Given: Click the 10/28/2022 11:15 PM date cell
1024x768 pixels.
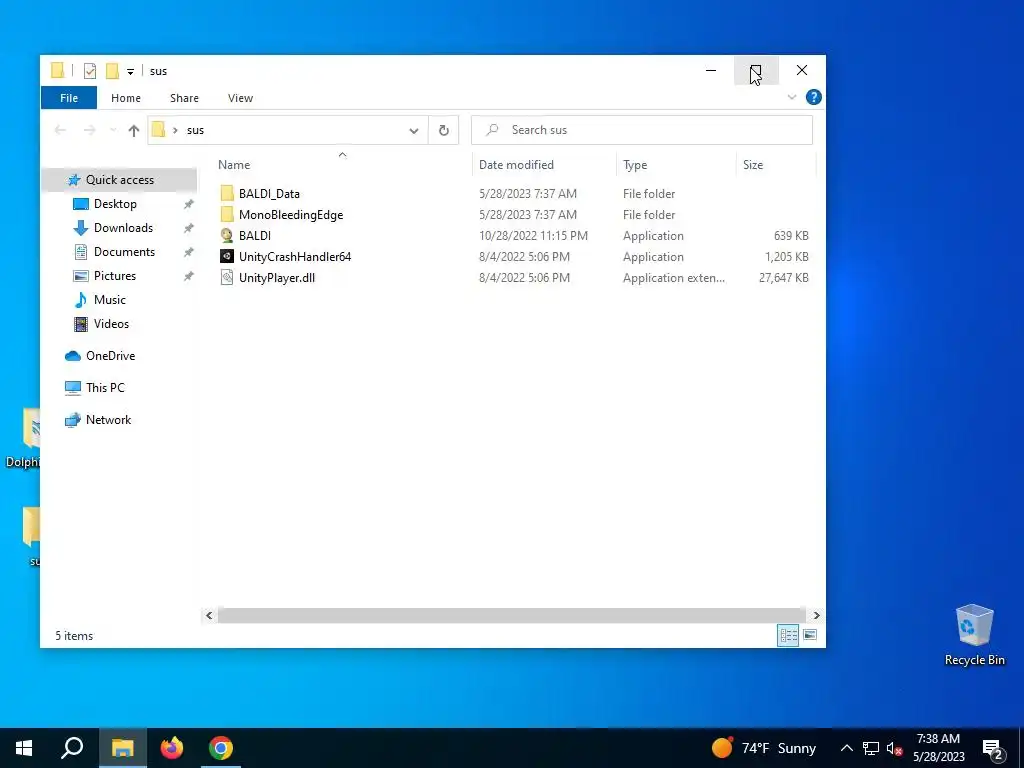Looking at the screenshot, I should 533,236.
